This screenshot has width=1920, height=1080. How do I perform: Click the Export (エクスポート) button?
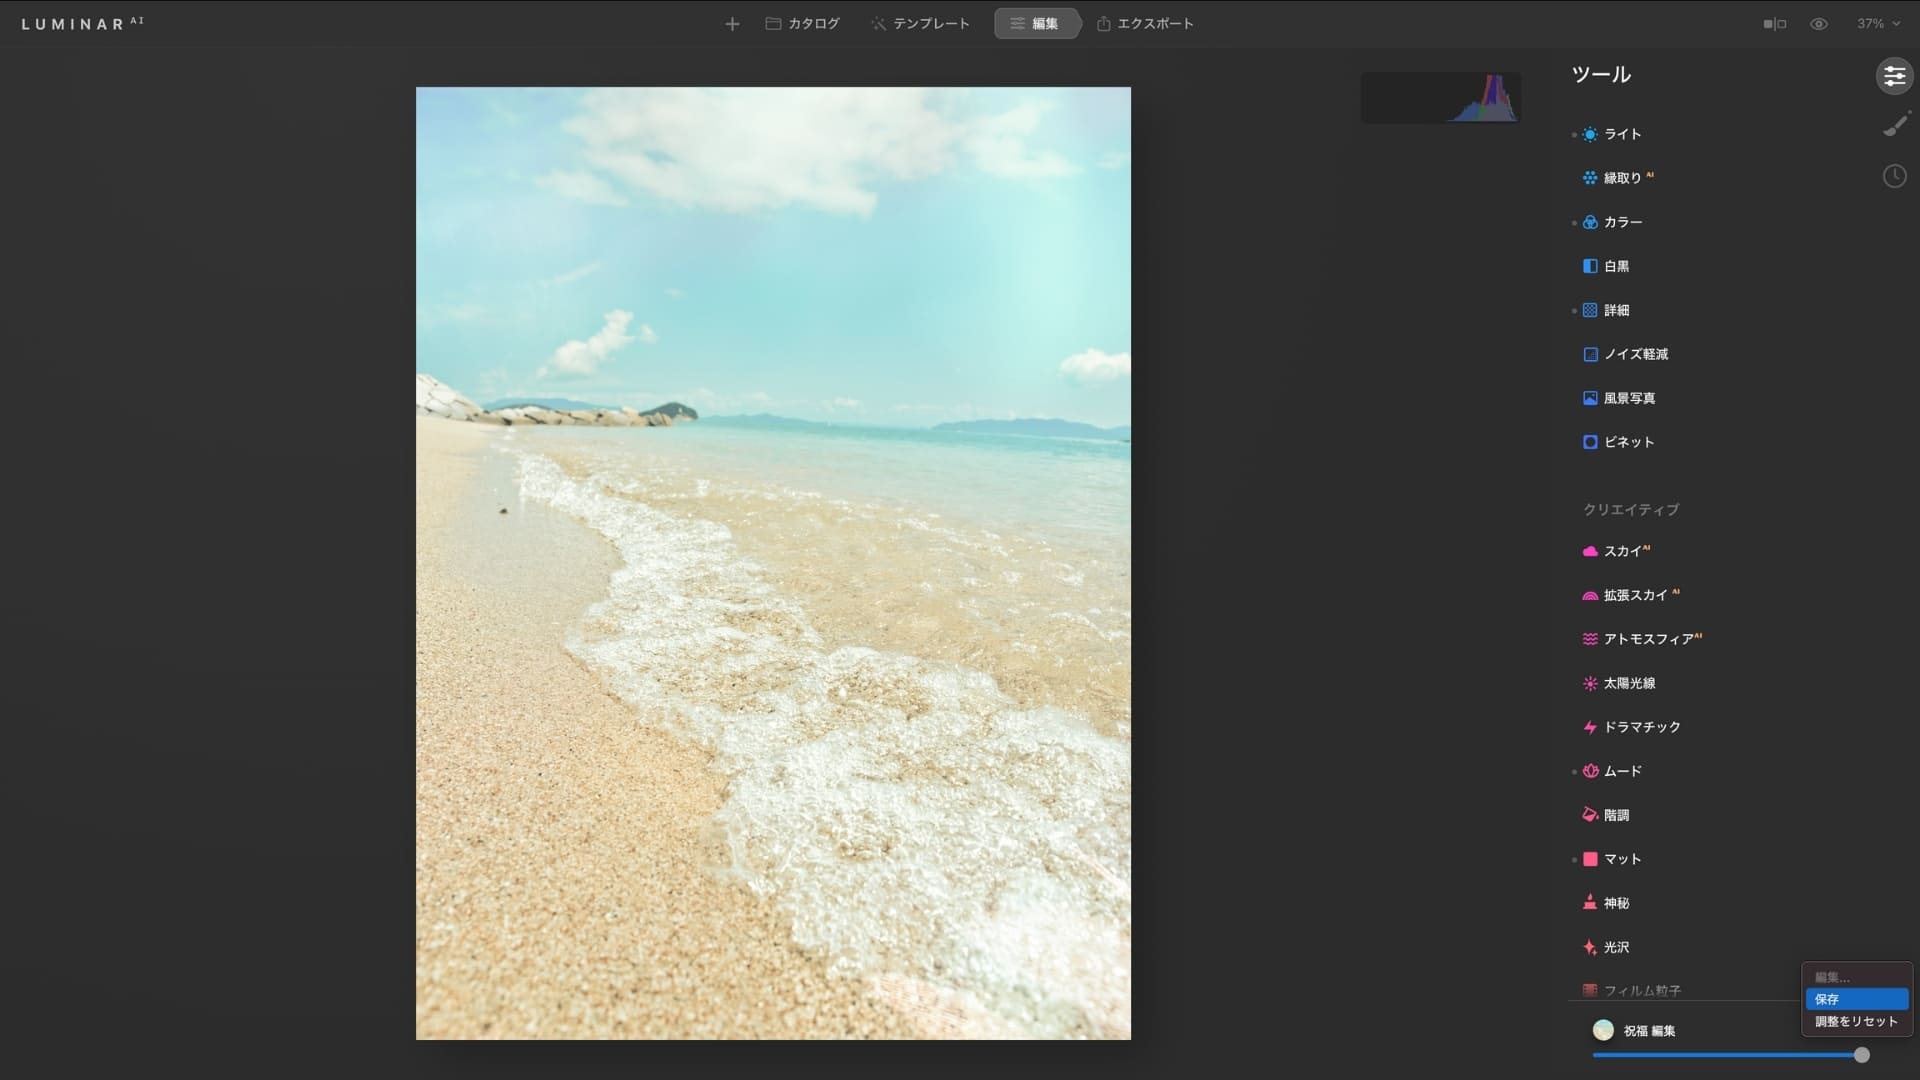[1145, 24]
